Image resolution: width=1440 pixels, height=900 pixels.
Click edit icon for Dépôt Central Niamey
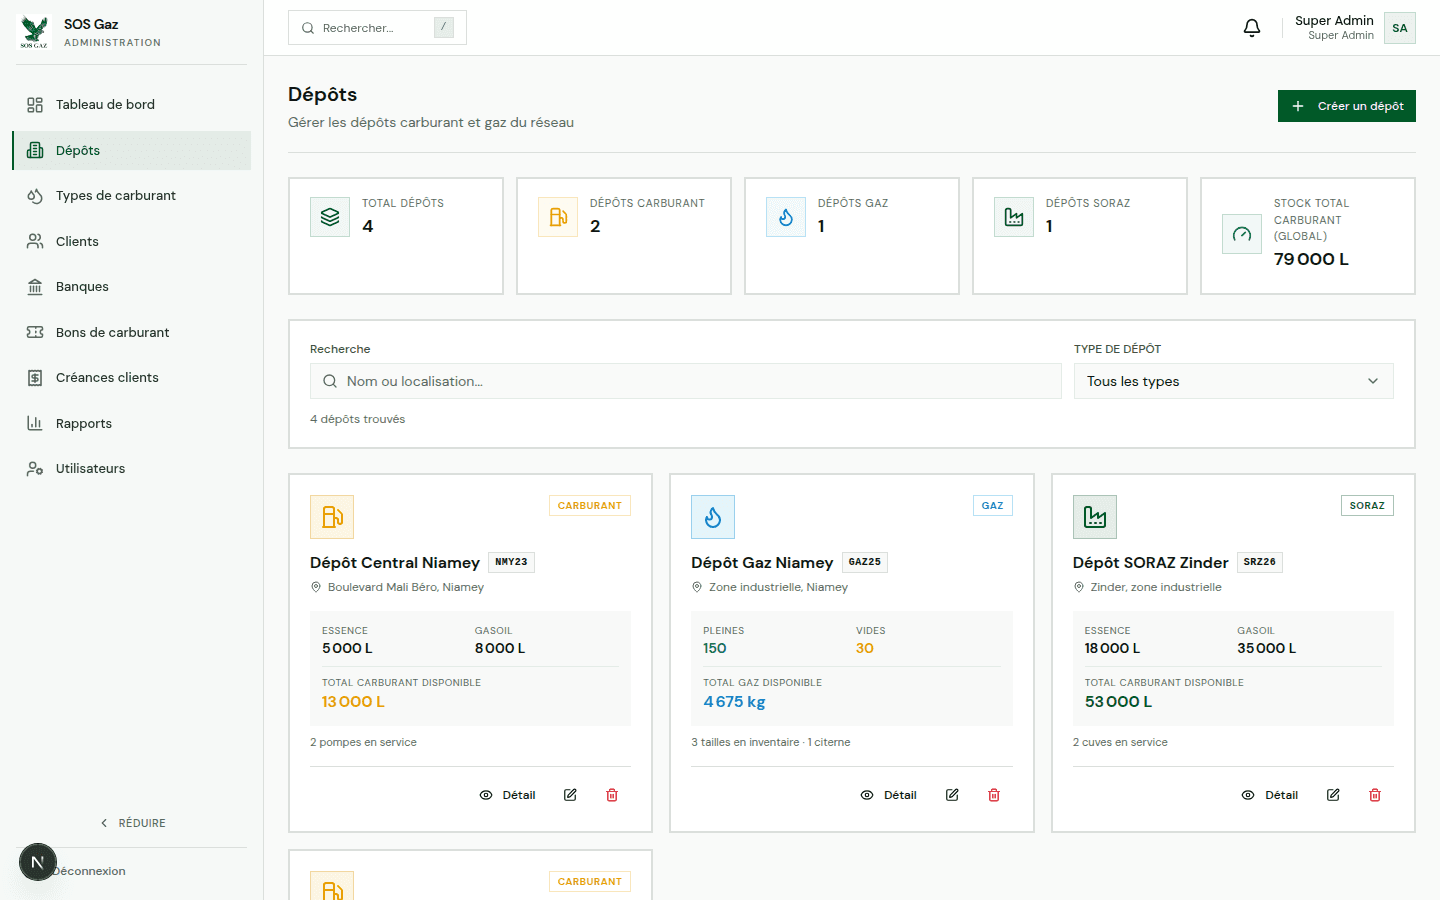click(570, 795)
